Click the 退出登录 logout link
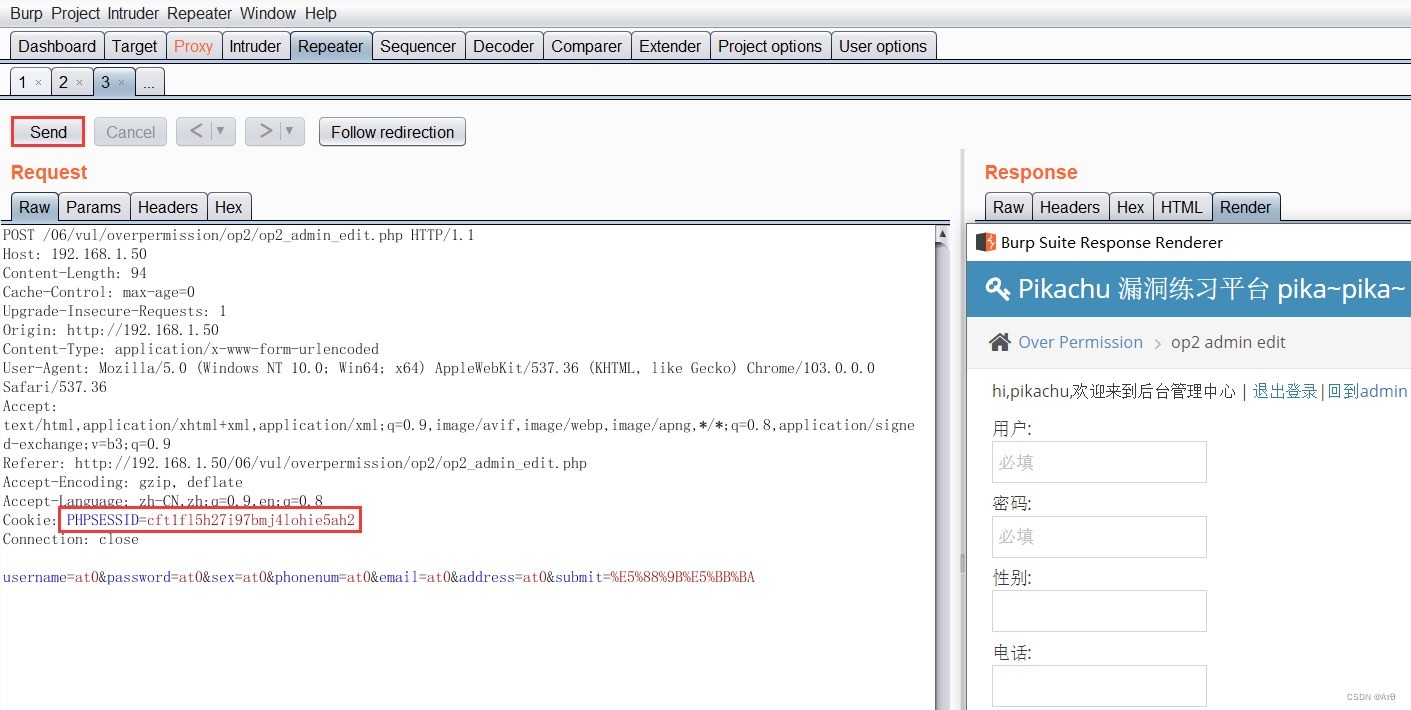The width and height of the screenshot is (1411, 710). pos(1285,391)
